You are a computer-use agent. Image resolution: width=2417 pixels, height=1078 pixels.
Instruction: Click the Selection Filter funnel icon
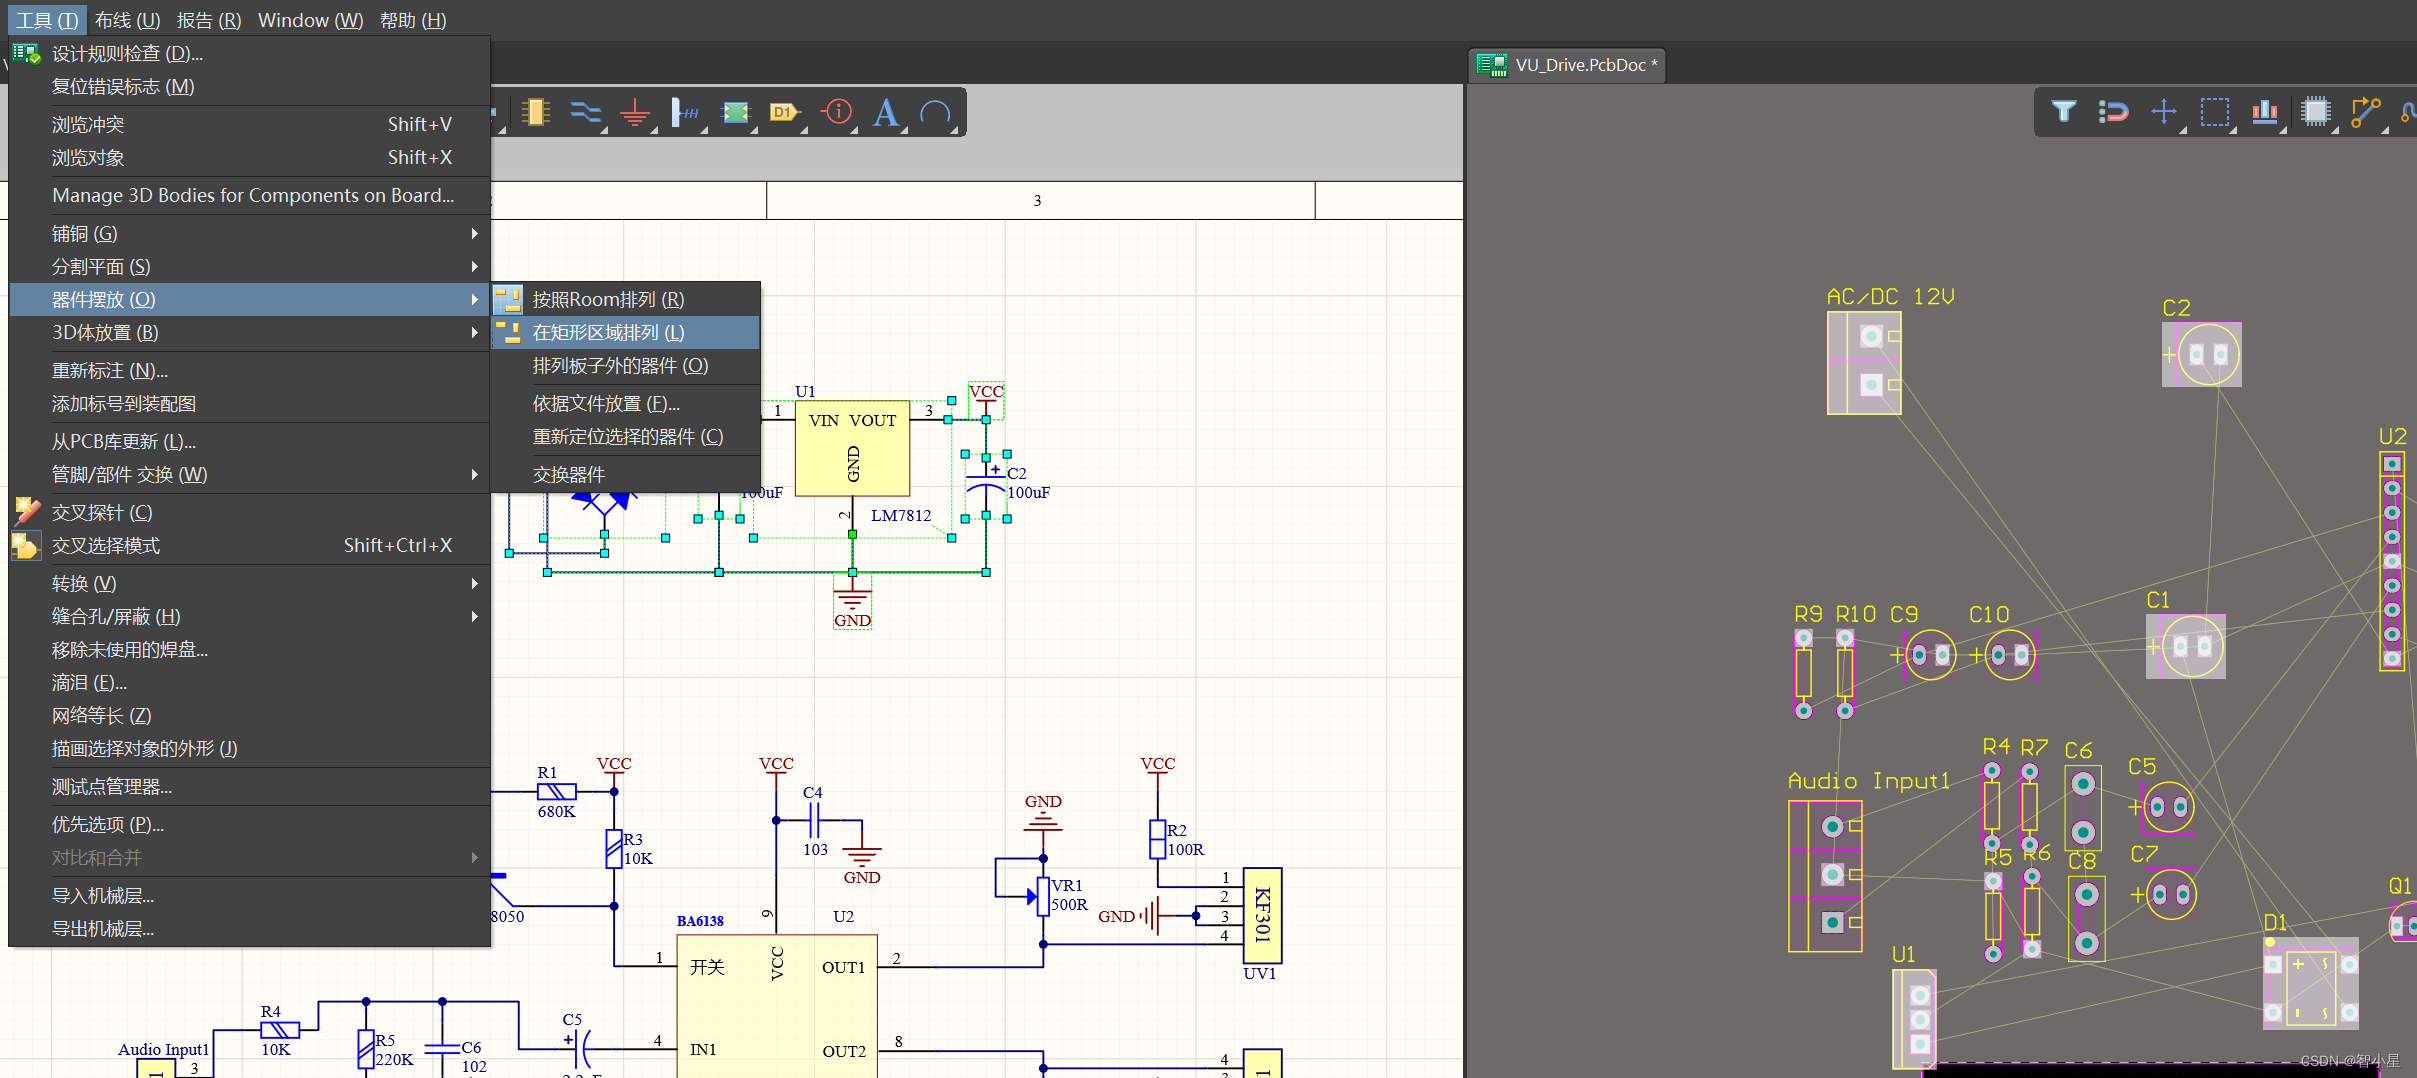(2064, 111)
